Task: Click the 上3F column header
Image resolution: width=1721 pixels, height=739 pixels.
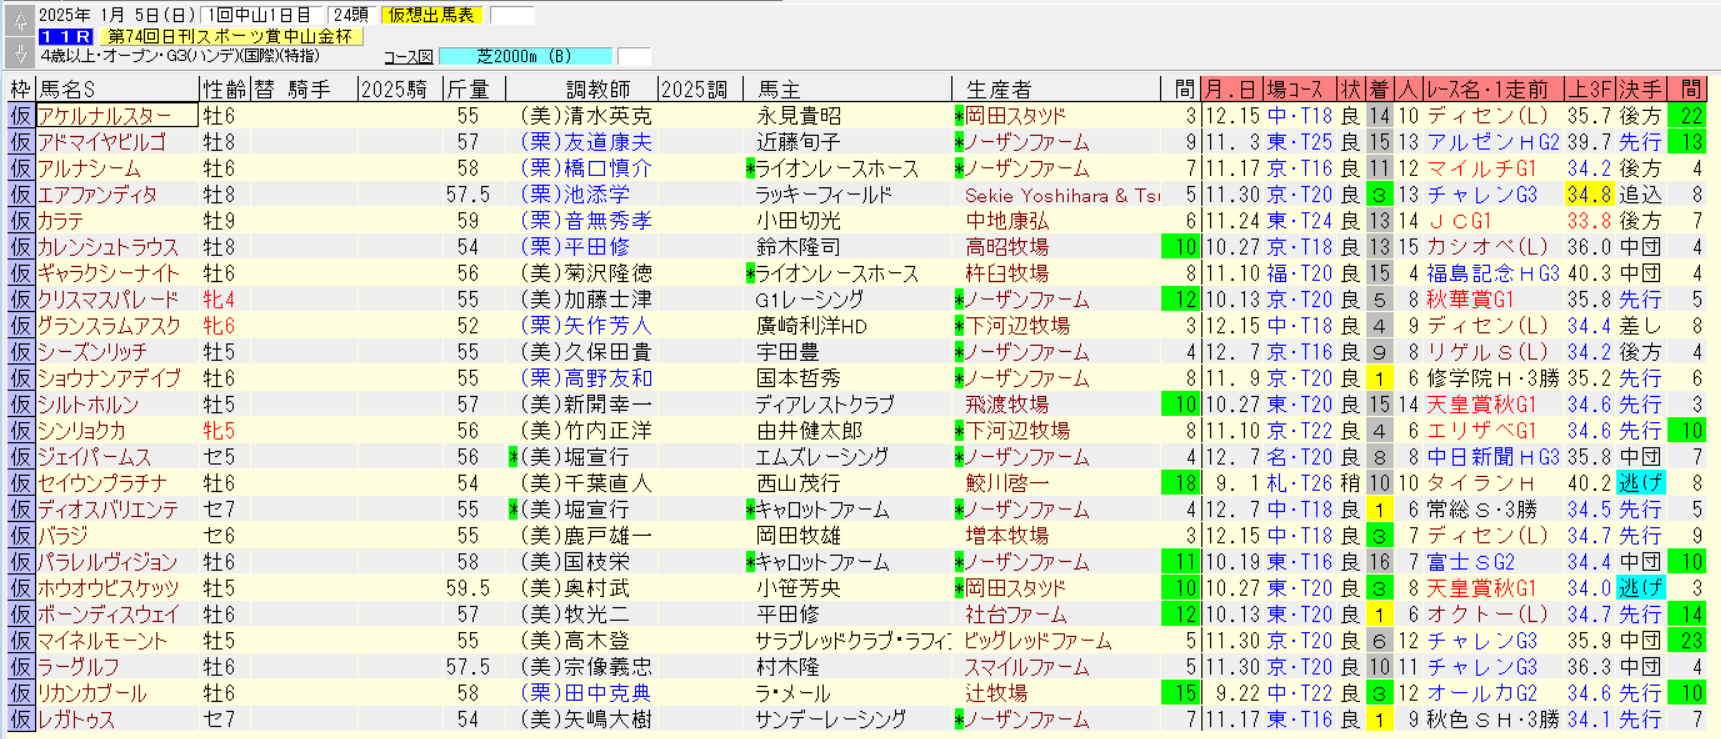Action: [x=1590, y=89]
